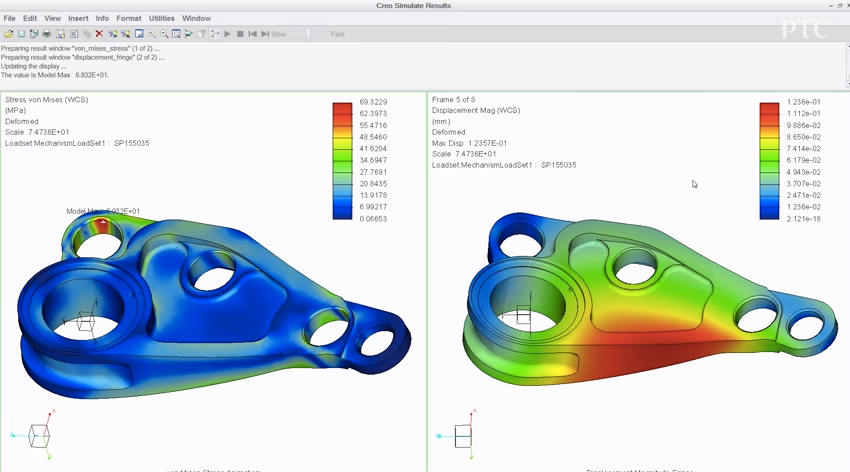
Task: Click the Print icon
Action: tap(47, 34)
